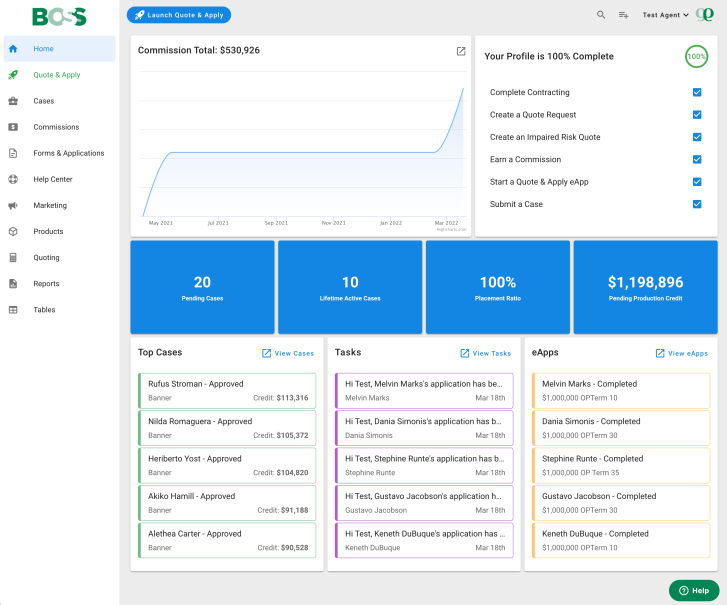Click the open icon beside View eApps
This screenshot has width=727, height=605.
[x=660, y=353]
